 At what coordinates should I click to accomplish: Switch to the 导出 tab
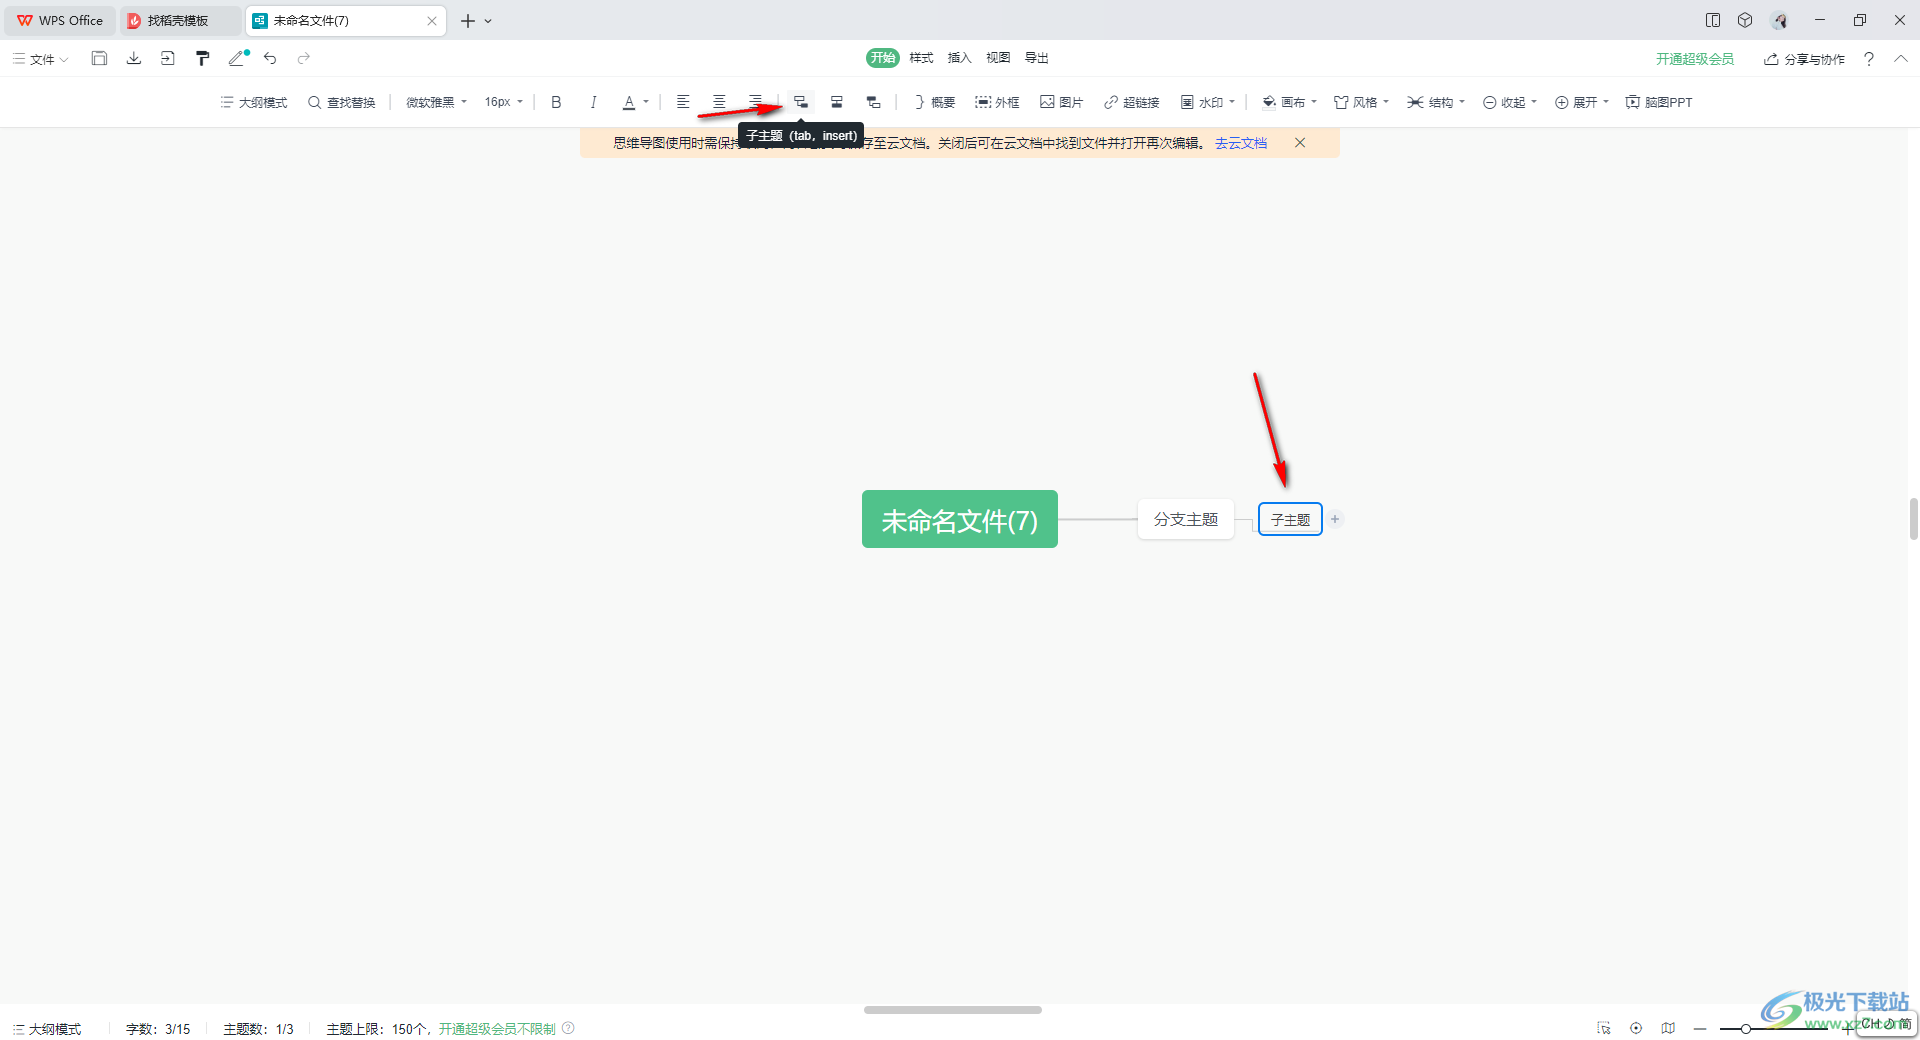pos(1037,58)
